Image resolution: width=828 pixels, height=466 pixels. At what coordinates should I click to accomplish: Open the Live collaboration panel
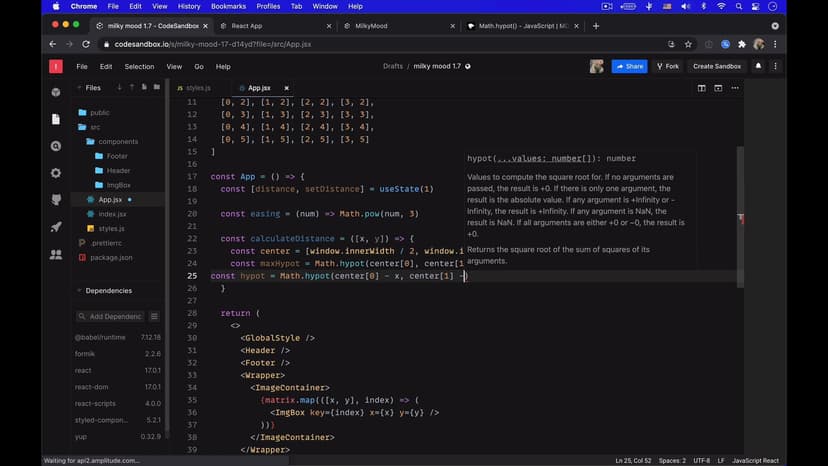tap(56, 254)
